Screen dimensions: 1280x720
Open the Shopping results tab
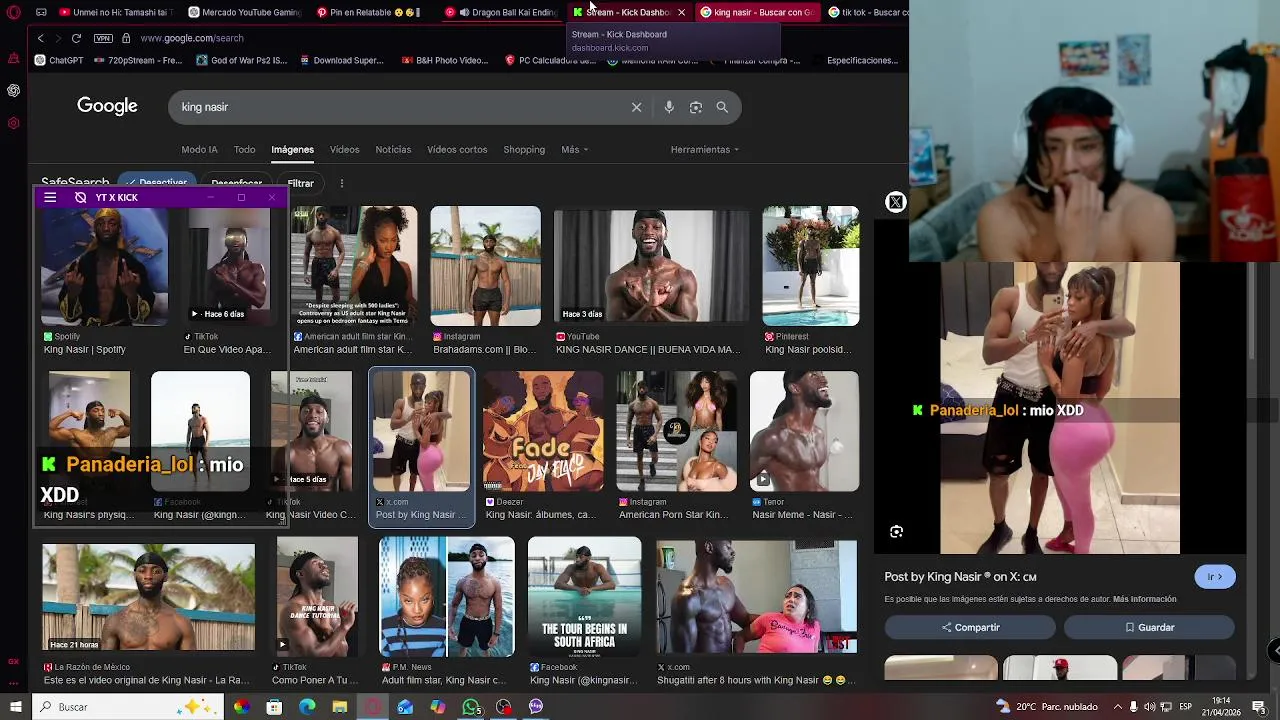(524, 149)
